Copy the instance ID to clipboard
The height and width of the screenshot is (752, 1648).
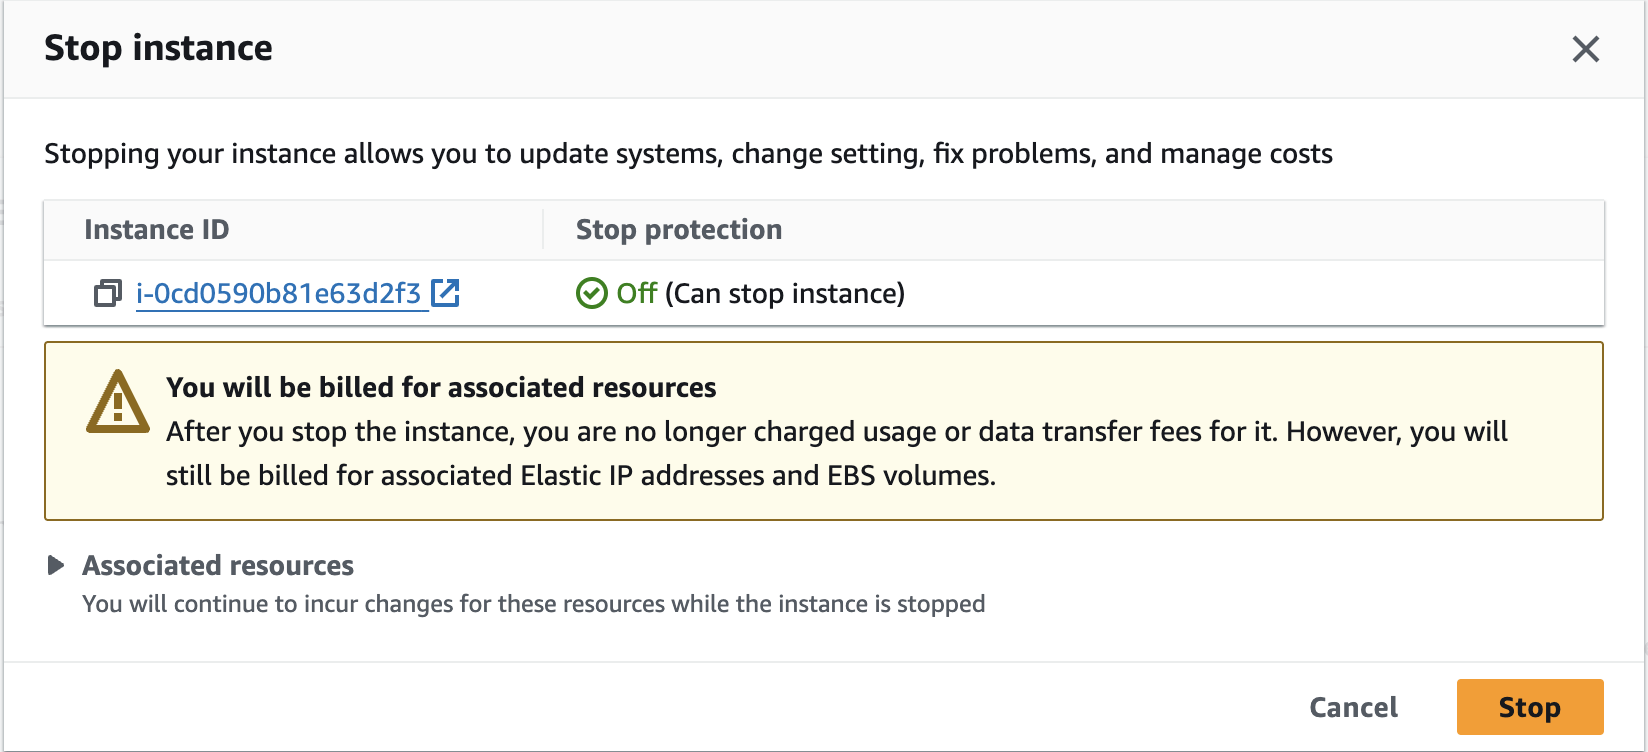coord(107,294)
